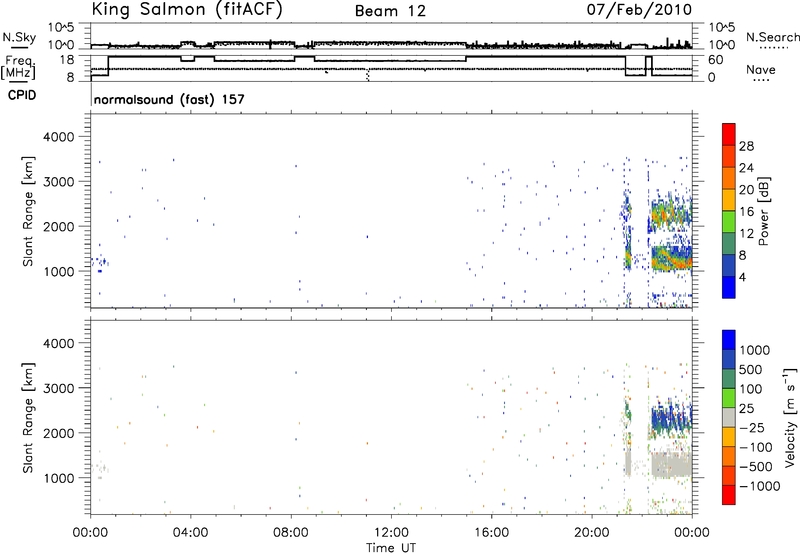This screenshot has height=554, width=800.
Task: Click the blue top Velocity color swatch
Action: tap(729, 340)
